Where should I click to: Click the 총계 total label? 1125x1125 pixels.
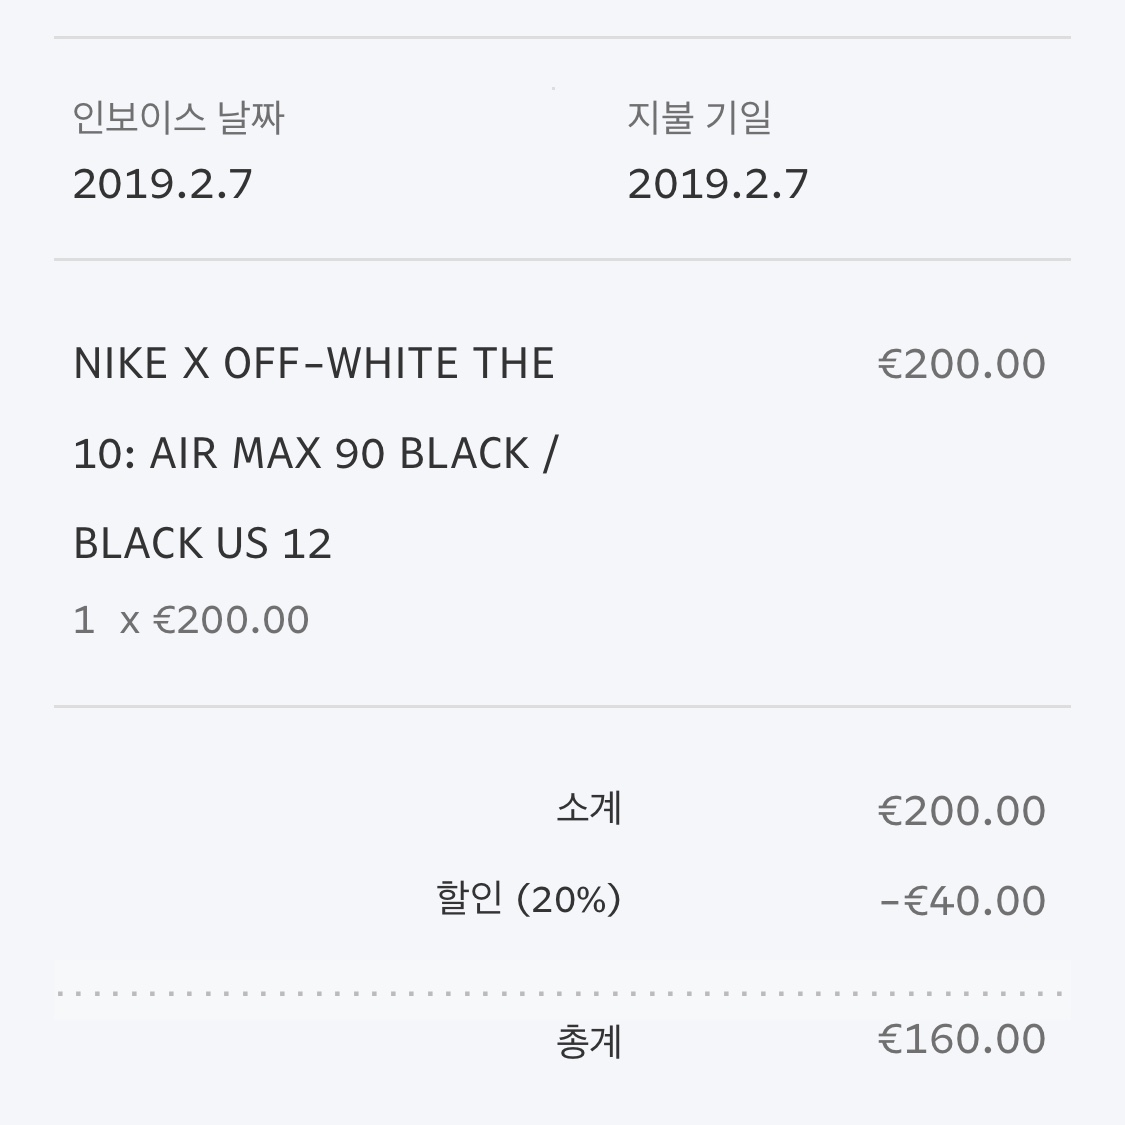coord(589,1041)
